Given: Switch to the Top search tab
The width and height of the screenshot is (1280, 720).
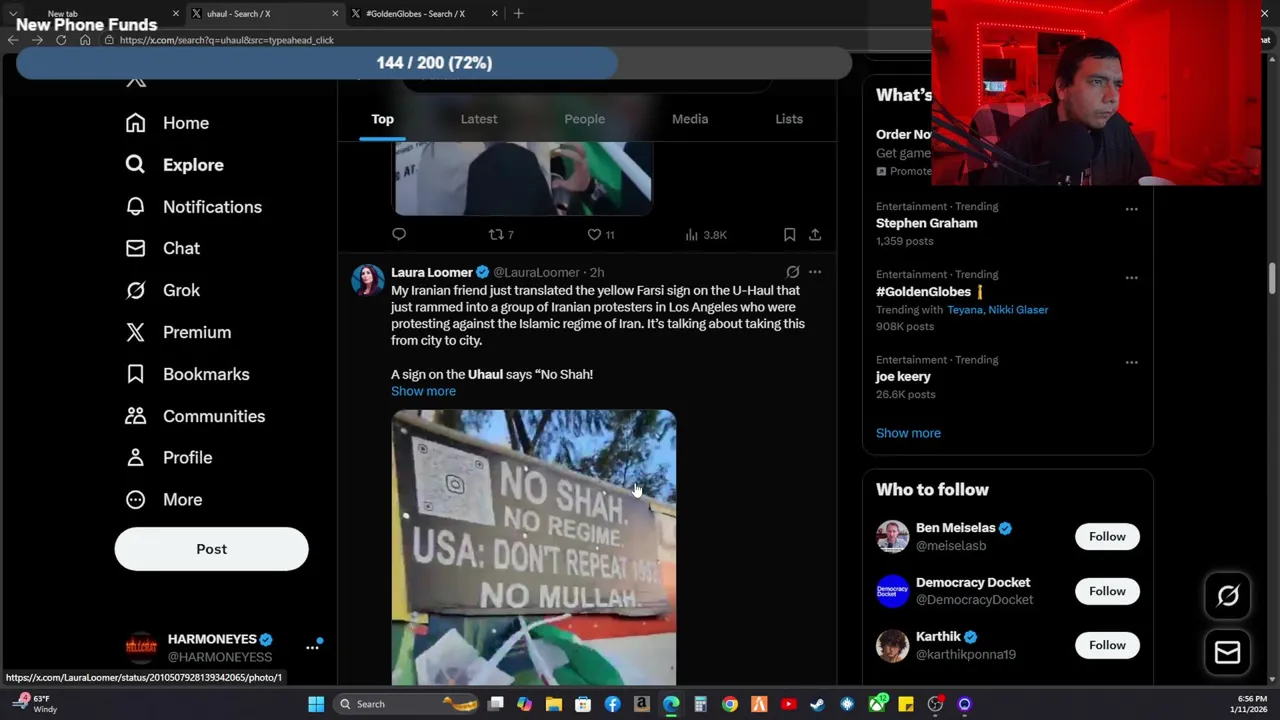Looking at the screenshot, I should tap(382, 119).
